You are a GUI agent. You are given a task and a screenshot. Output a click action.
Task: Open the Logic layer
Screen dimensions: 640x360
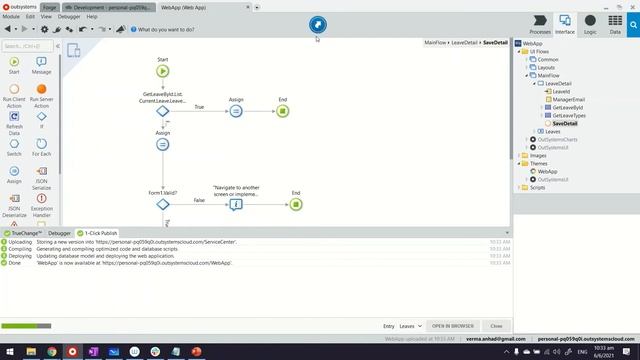[590, 24]
